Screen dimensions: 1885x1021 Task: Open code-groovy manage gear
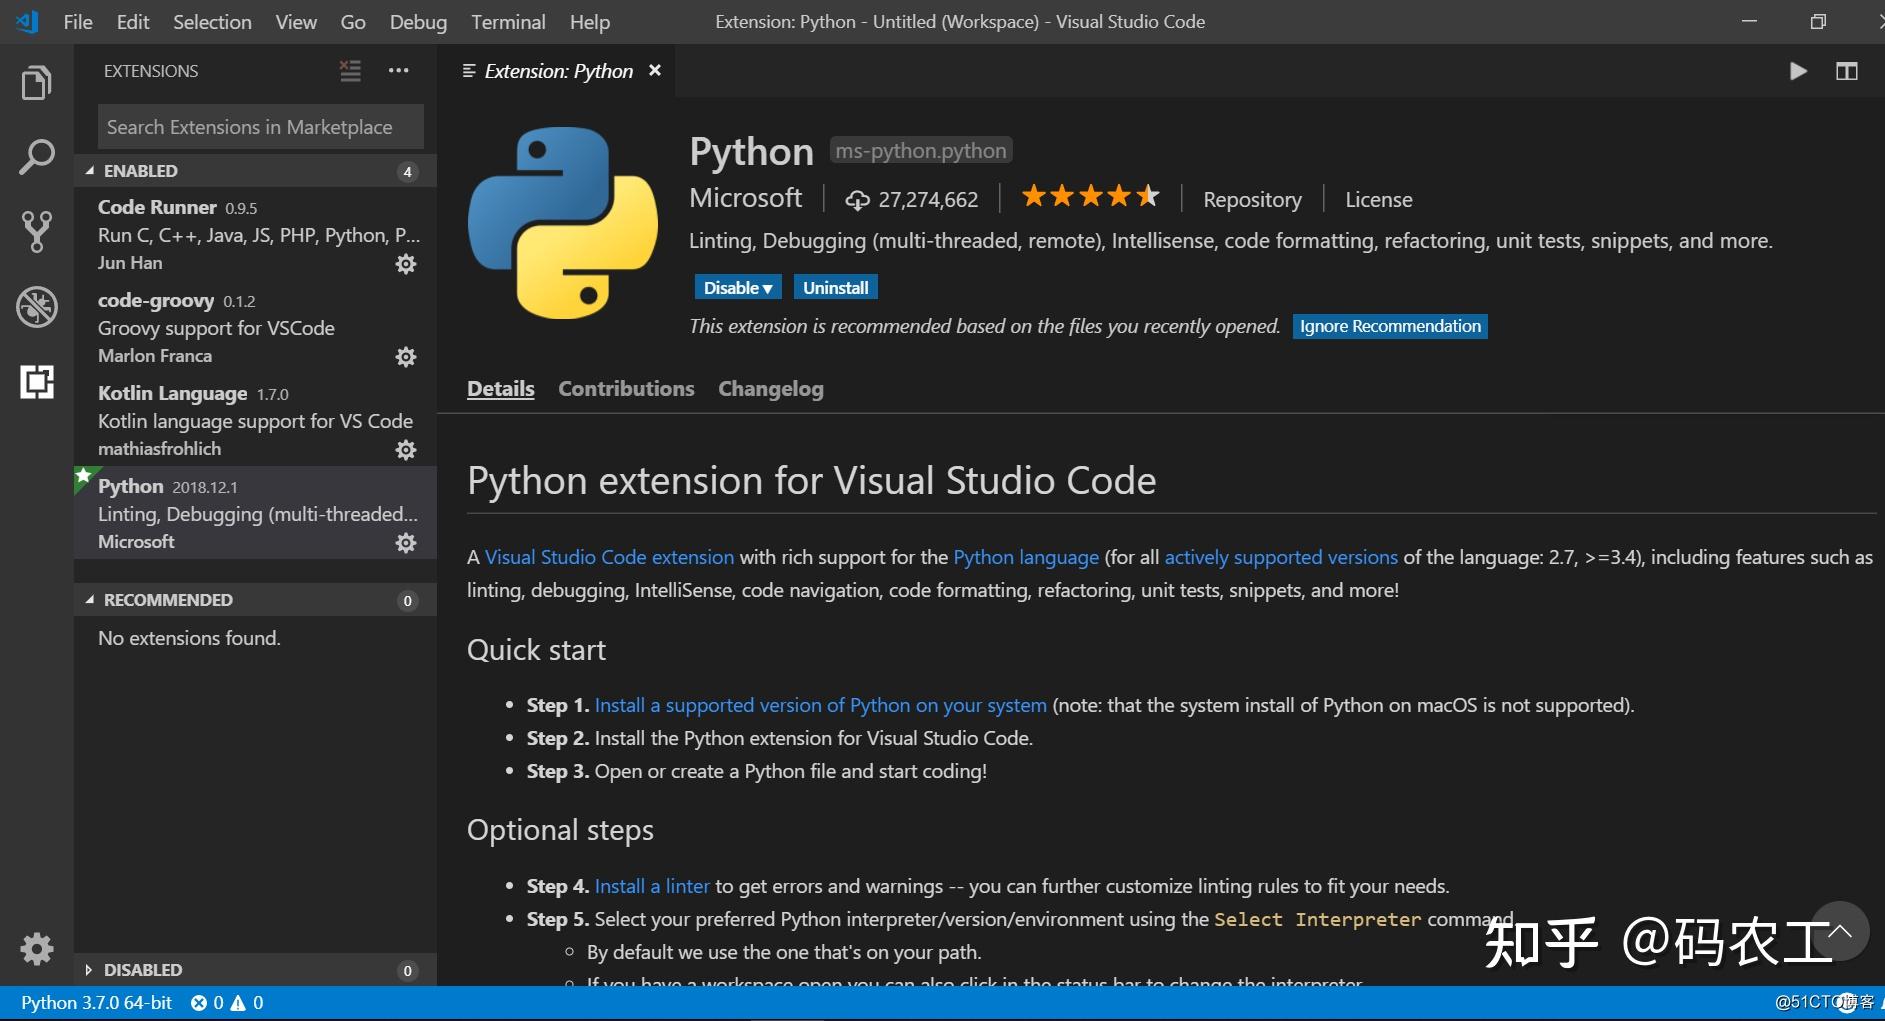(x=406, y=357)
